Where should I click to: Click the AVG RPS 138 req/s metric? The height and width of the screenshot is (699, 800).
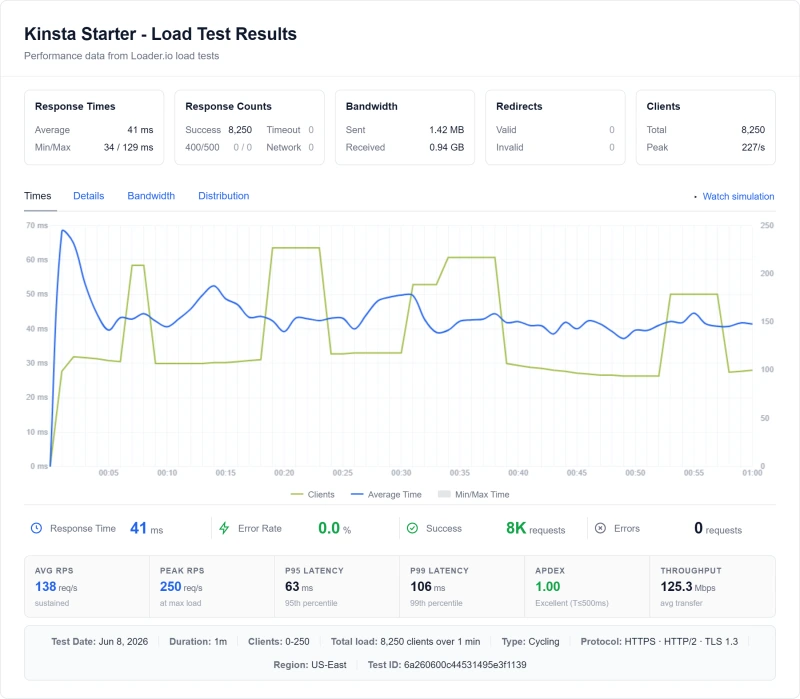[87, 586]
